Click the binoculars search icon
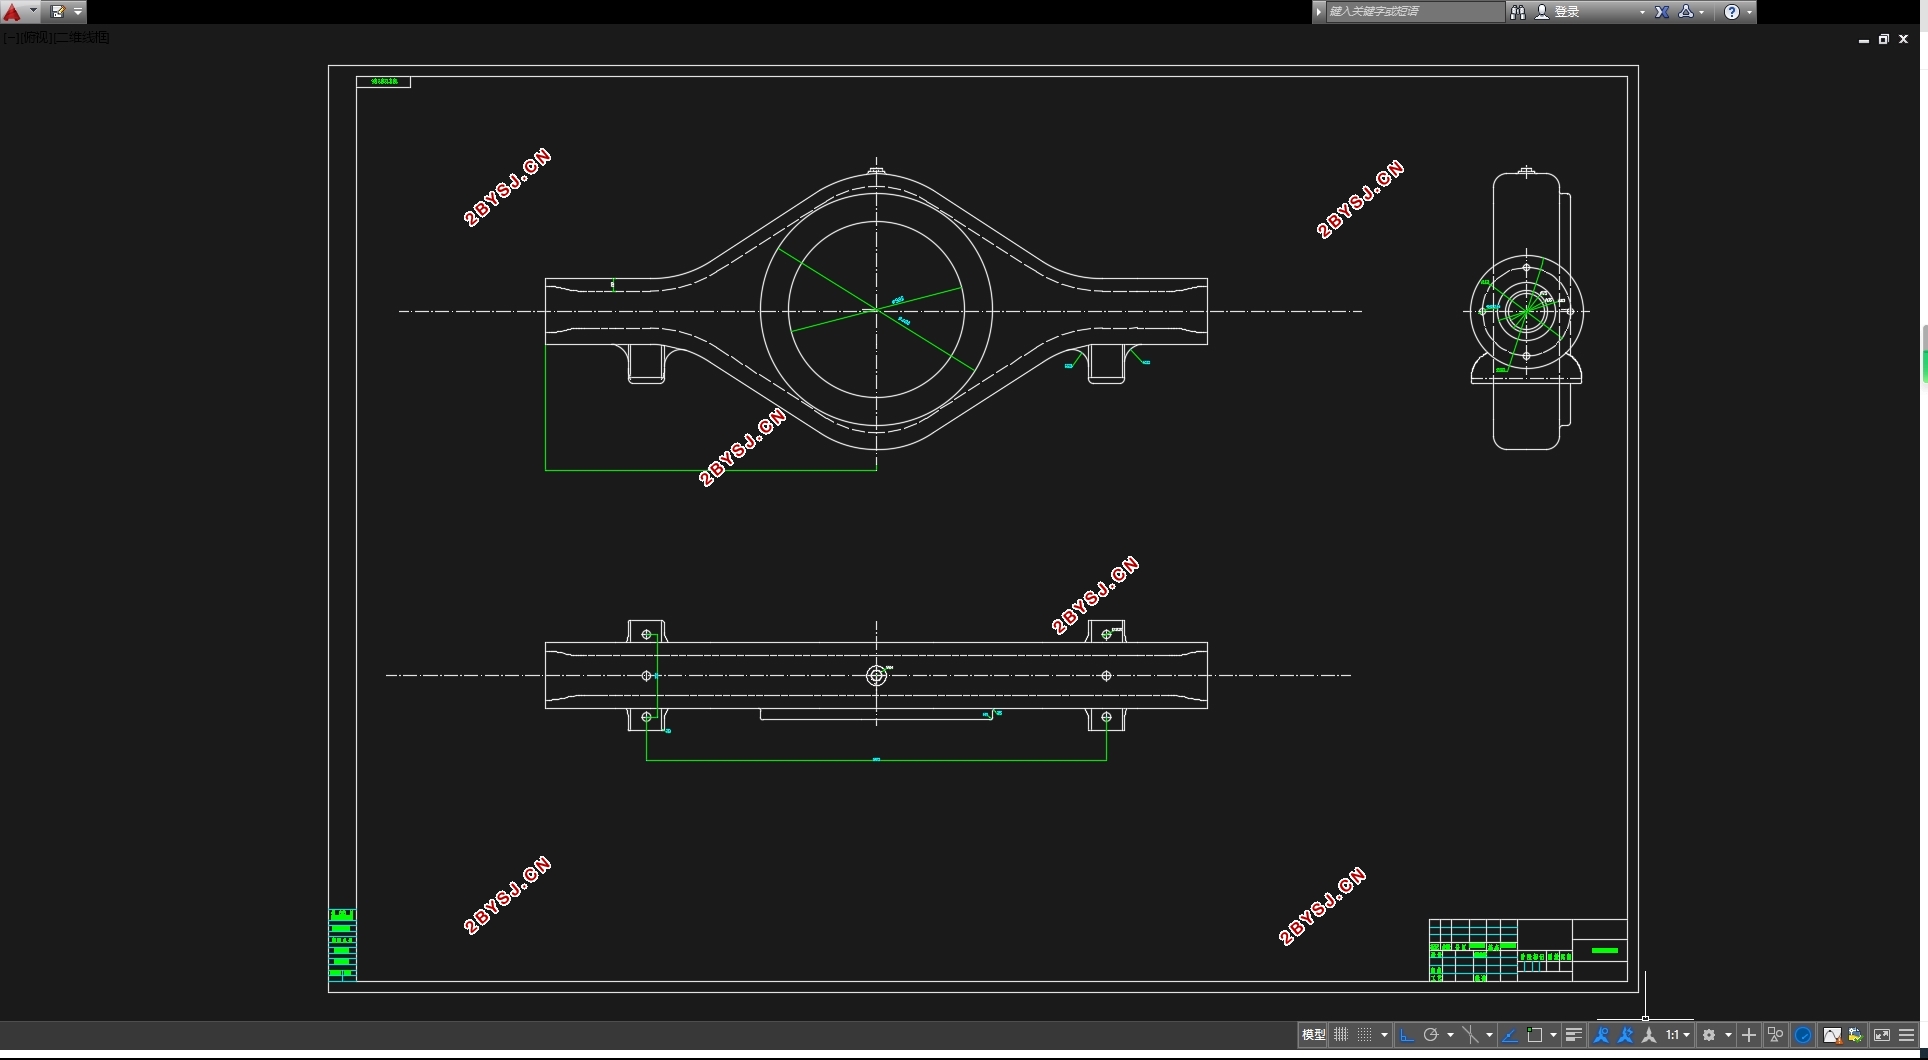1928x1060 pixels. [1517, 12]
